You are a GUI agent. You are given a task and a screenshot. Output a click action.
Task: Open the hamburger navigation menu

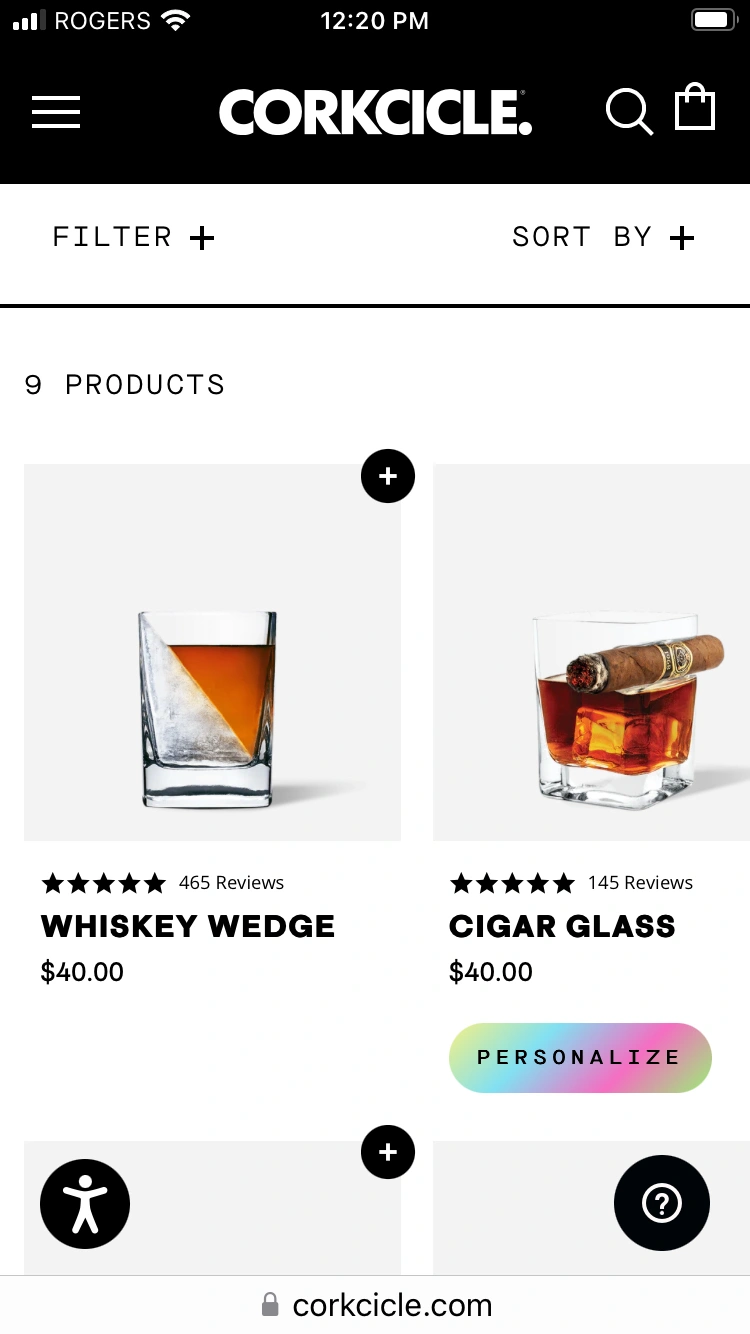tap(56, 111)
